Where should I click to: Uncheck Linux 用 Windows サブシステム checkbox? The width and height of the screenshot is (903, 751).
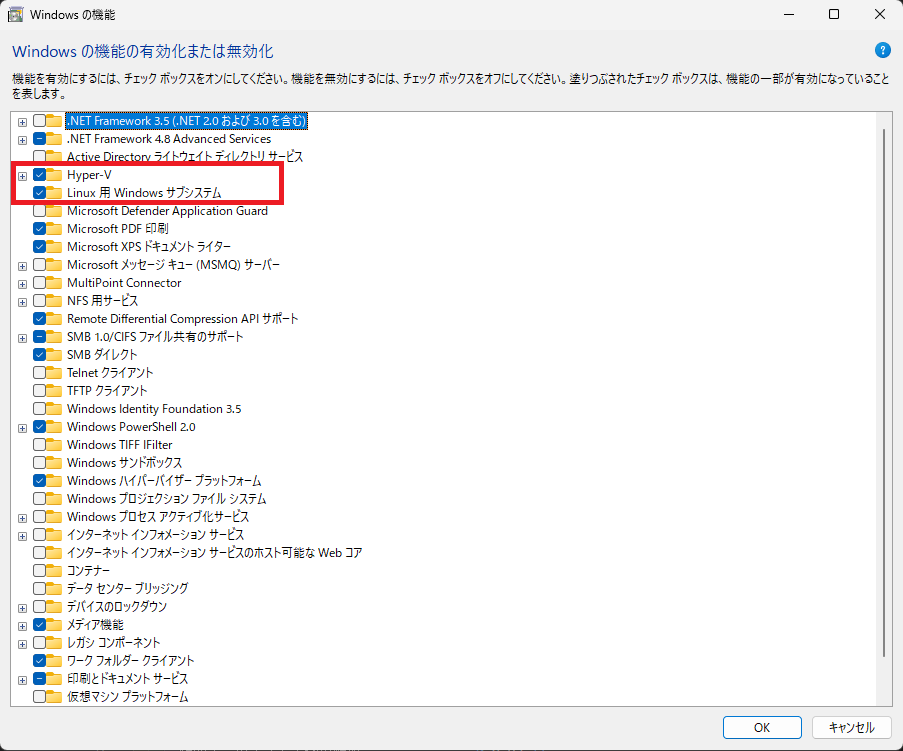click(39, 192)
